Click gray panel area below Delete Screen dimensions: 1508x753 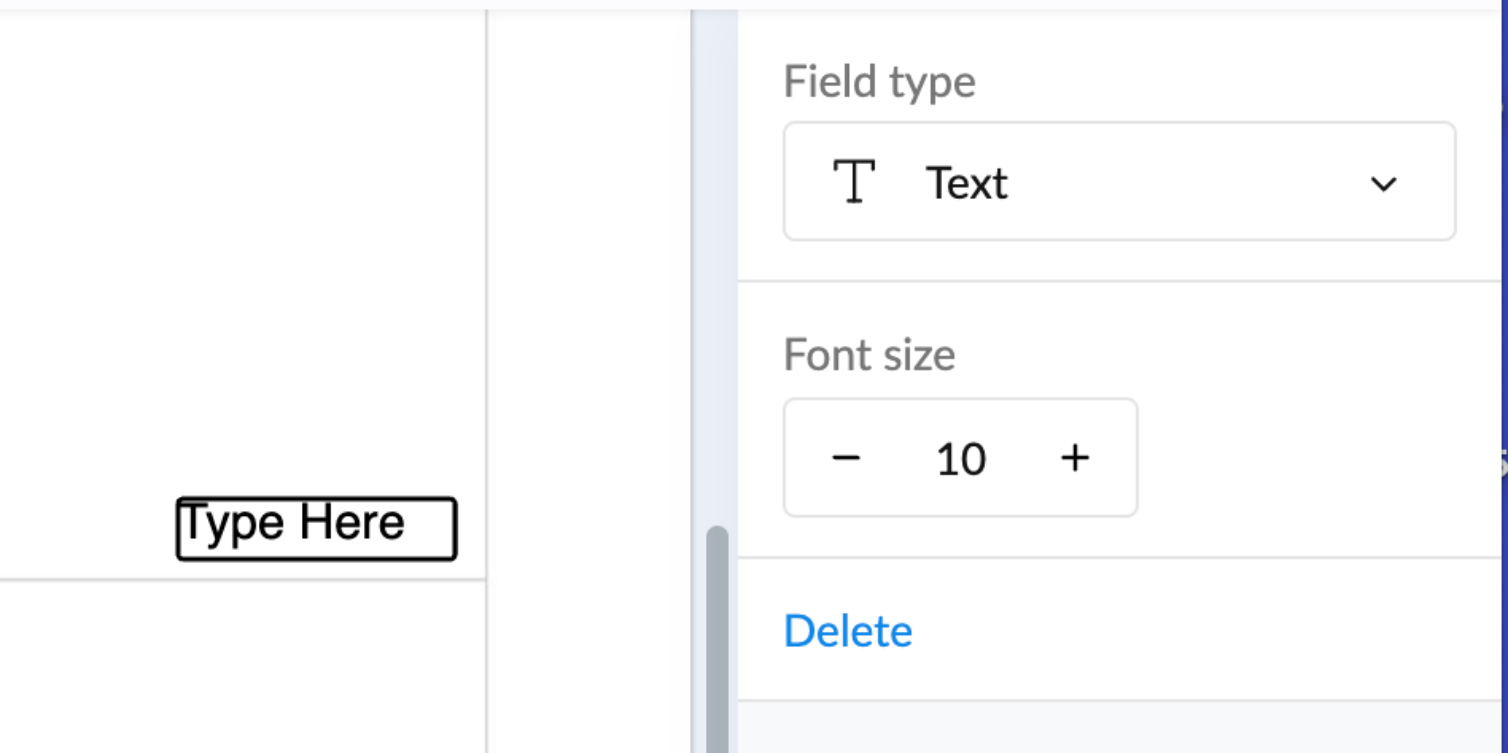tap(1120, 727)
